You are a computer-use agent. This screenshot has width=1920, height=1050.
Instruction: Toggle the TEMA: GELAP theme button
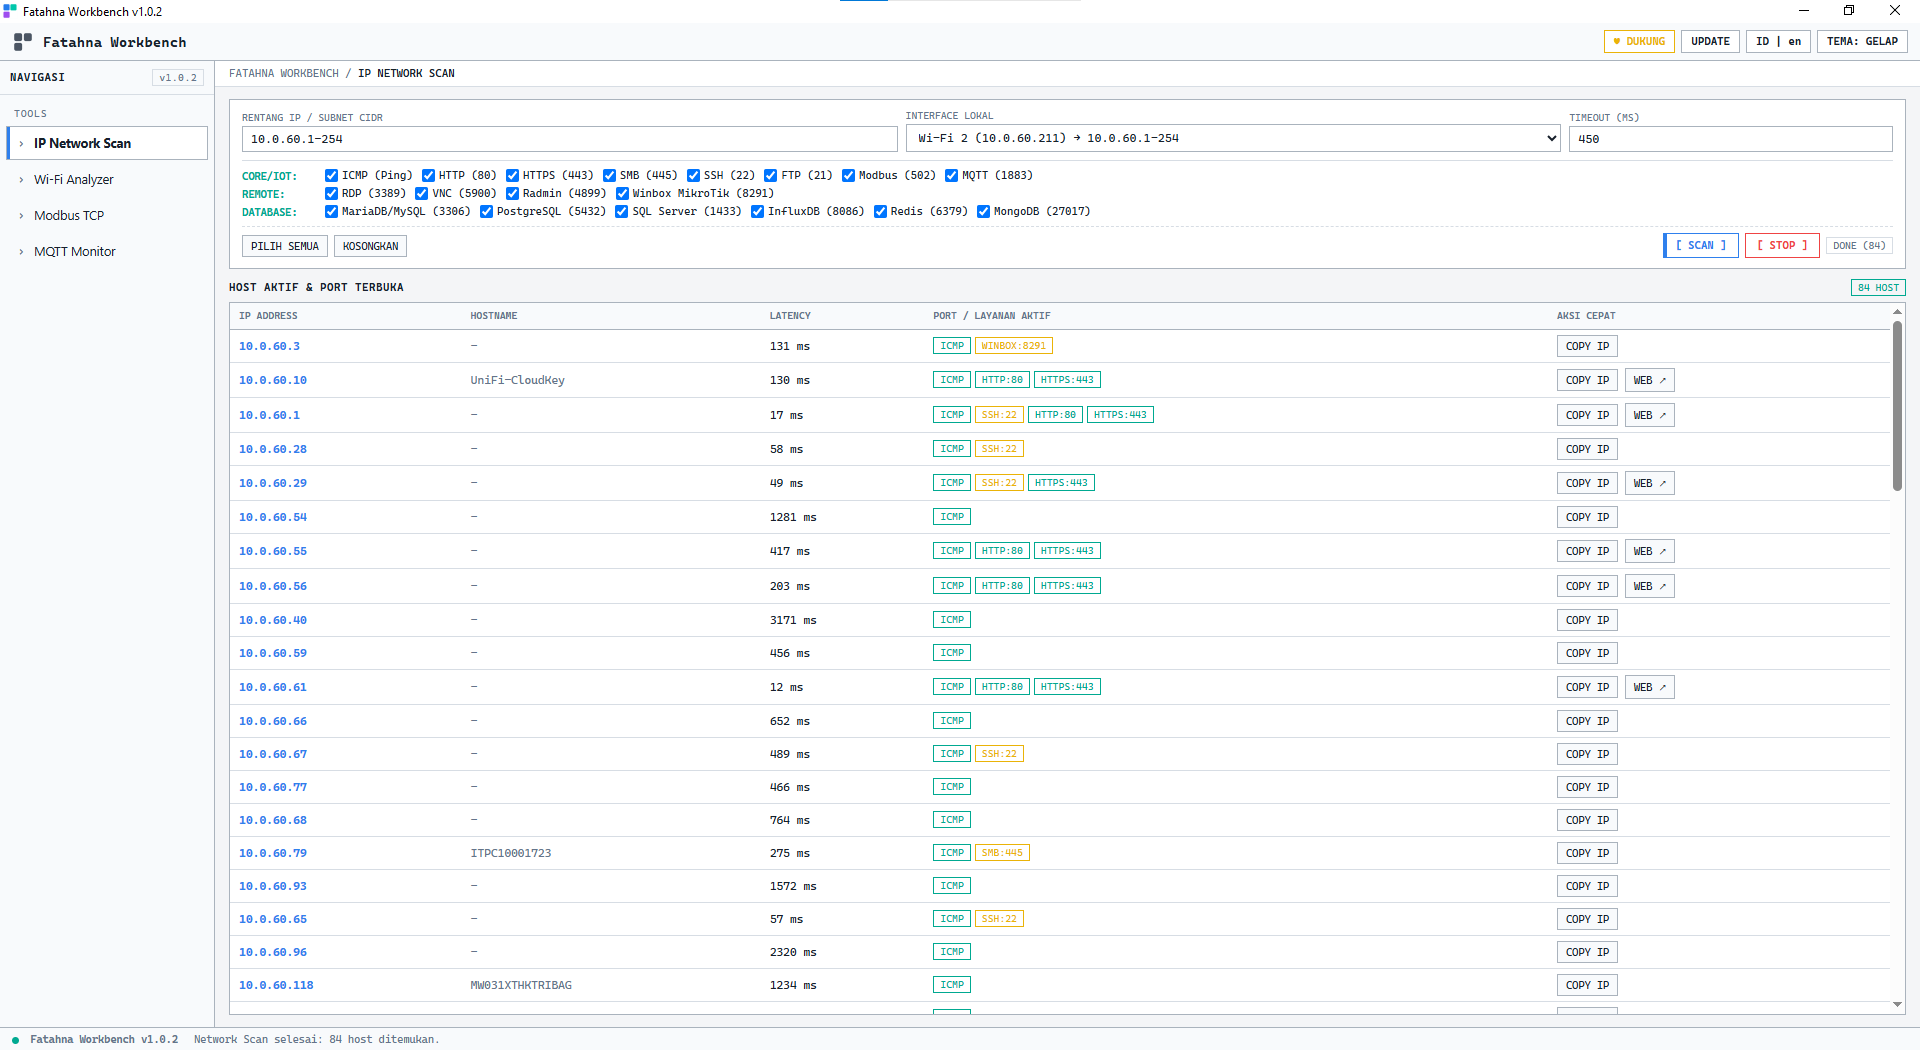pos(1862,42)
